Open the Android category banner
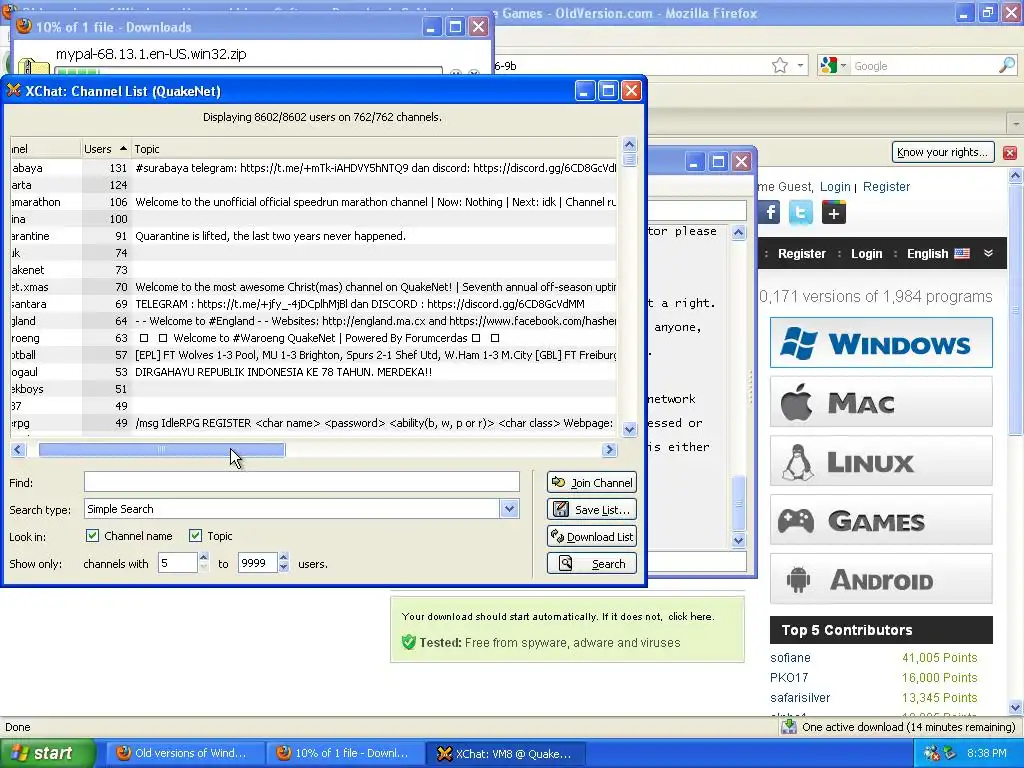1024x768 pixels. [881, 579]
